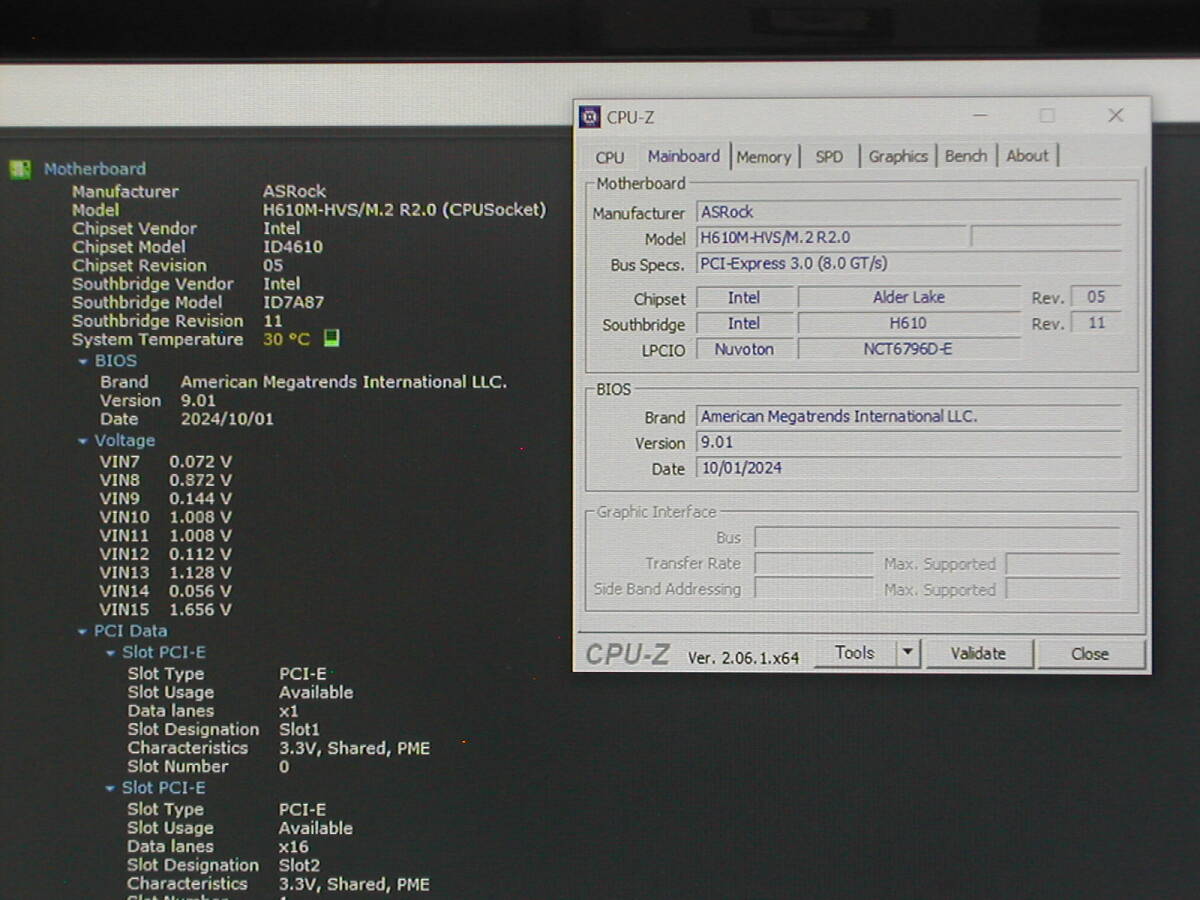Select the Chipset Model ID4610 value
1200x900 pixels.
click(x=293, y=247)
